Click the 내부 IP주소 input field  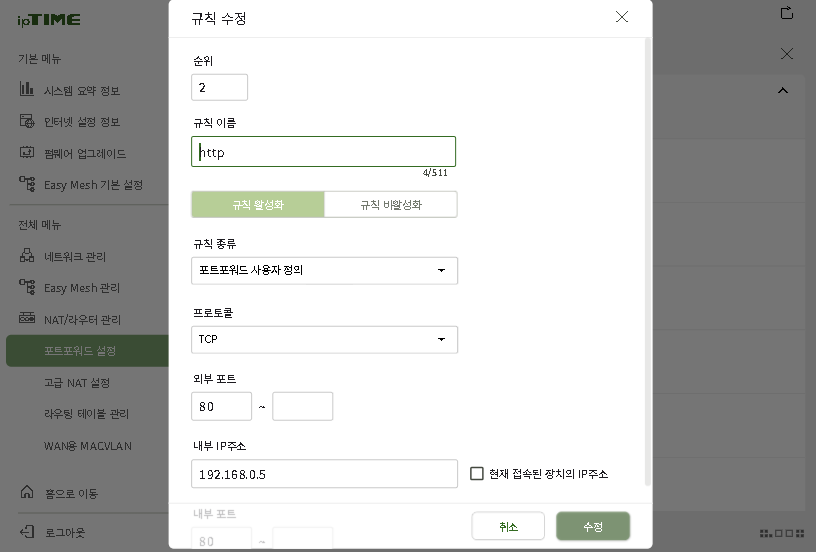tap(324, 474)
